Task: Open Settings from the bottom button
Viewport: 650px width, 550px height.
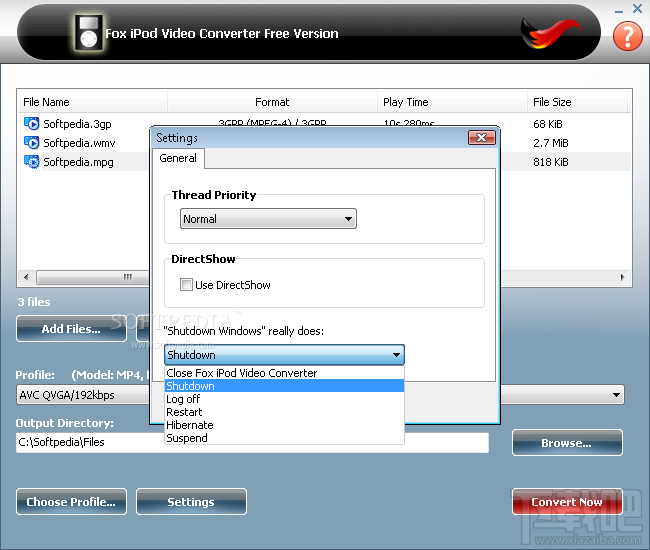Action: click(x=191, y=502)
